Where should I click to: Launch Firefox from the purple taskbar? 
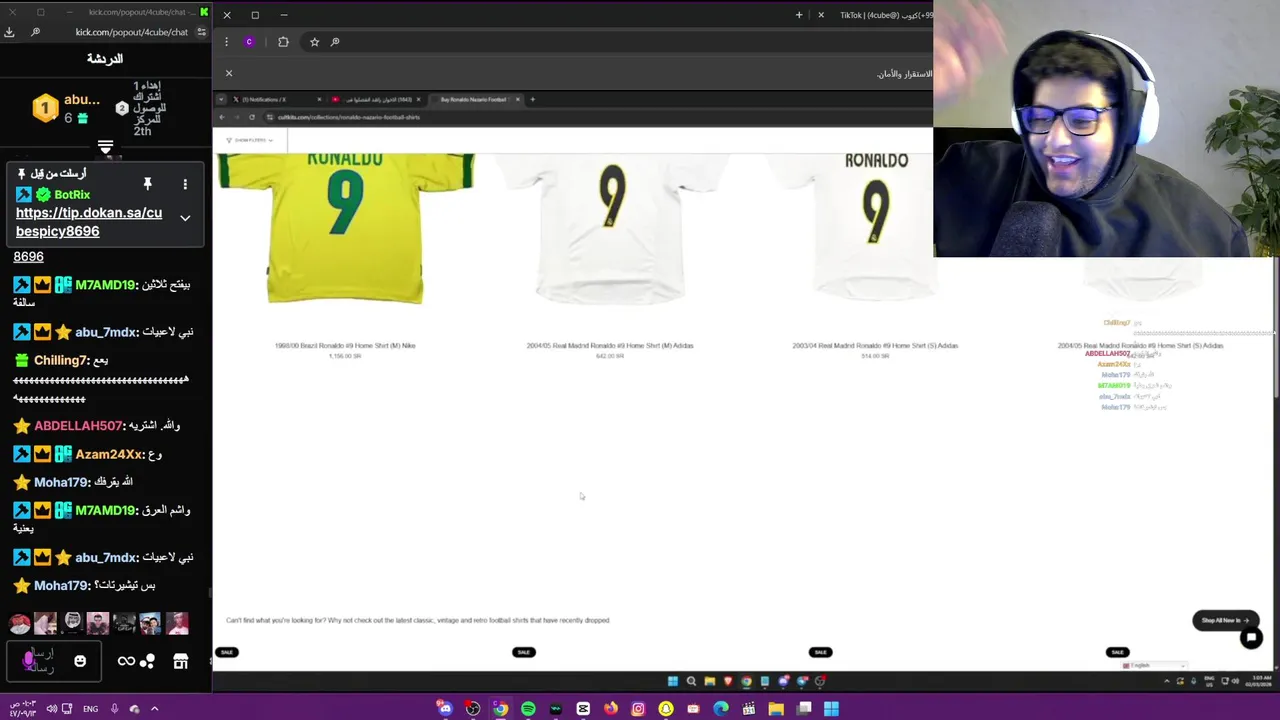610,709
